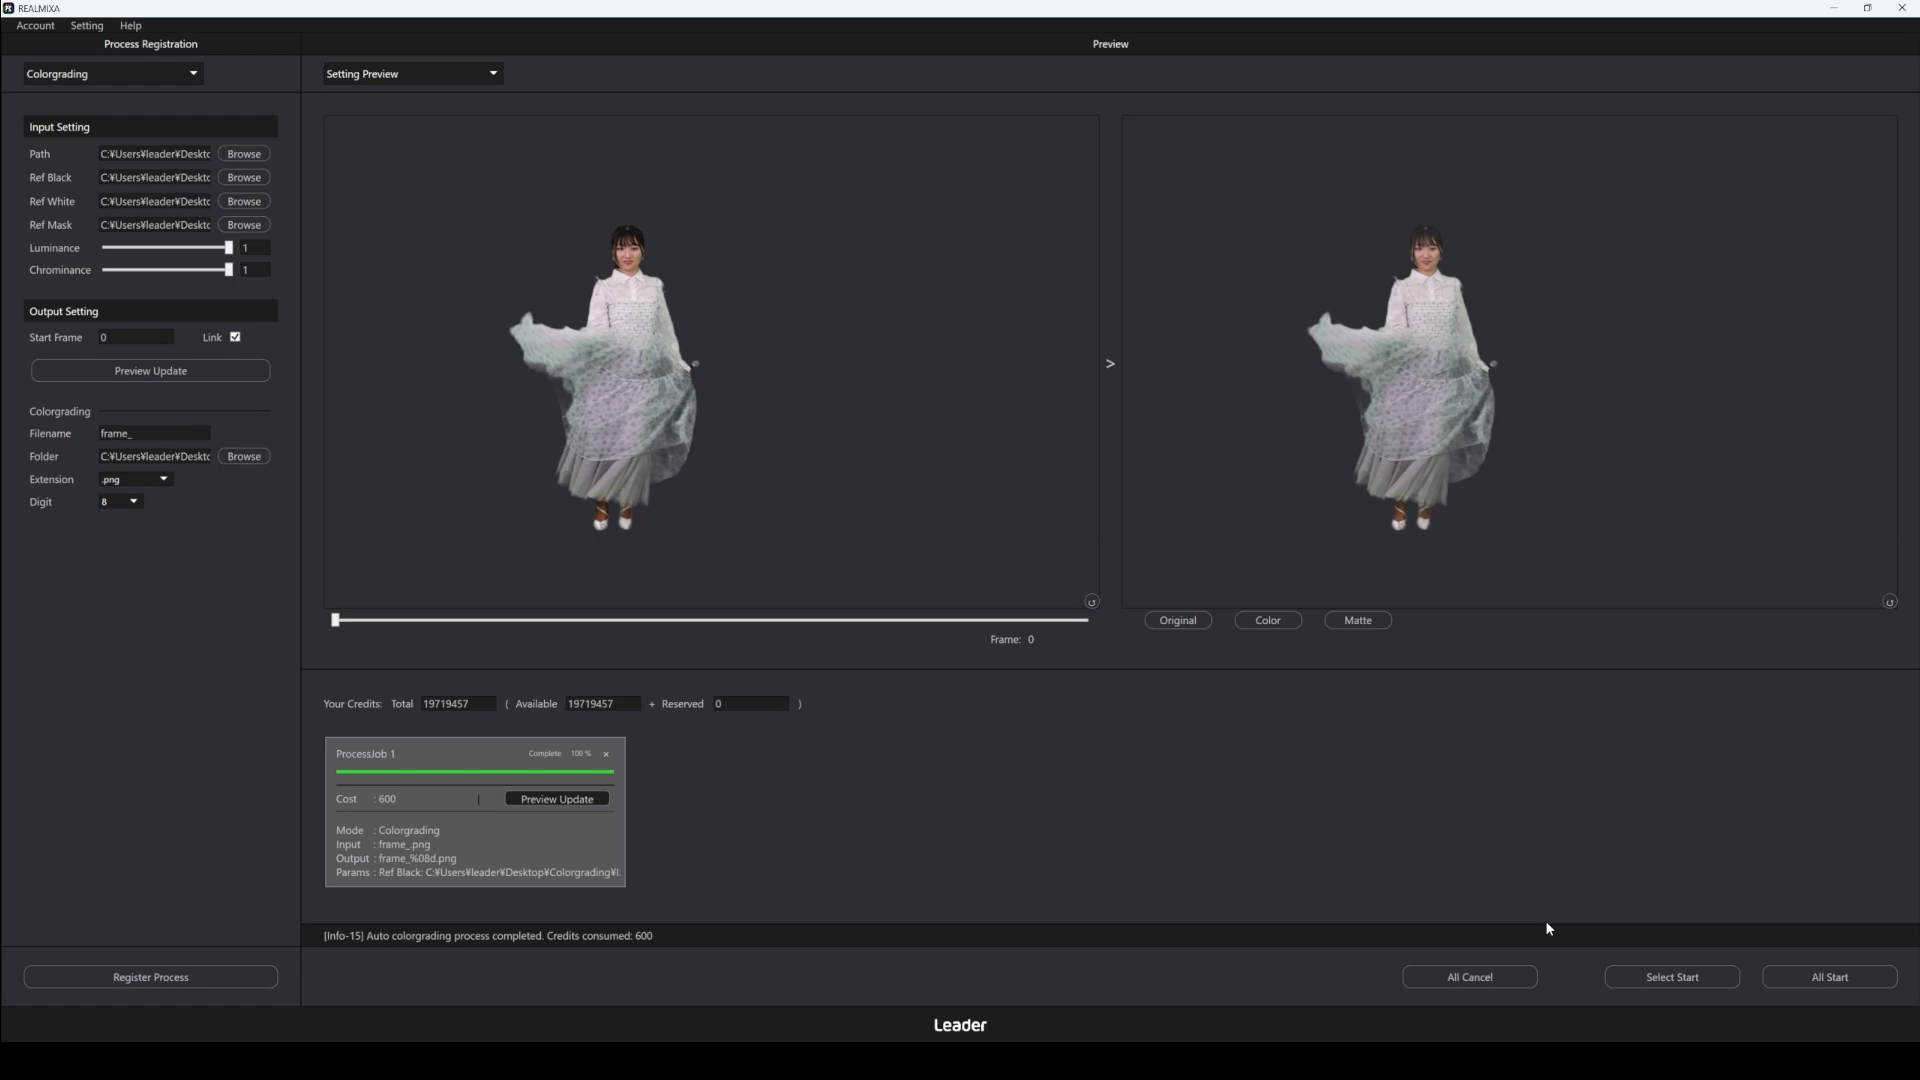Click Preview Update in Output Setting
The width and height of the screenshot is (1920, 1080).
(x=151, y=371)
